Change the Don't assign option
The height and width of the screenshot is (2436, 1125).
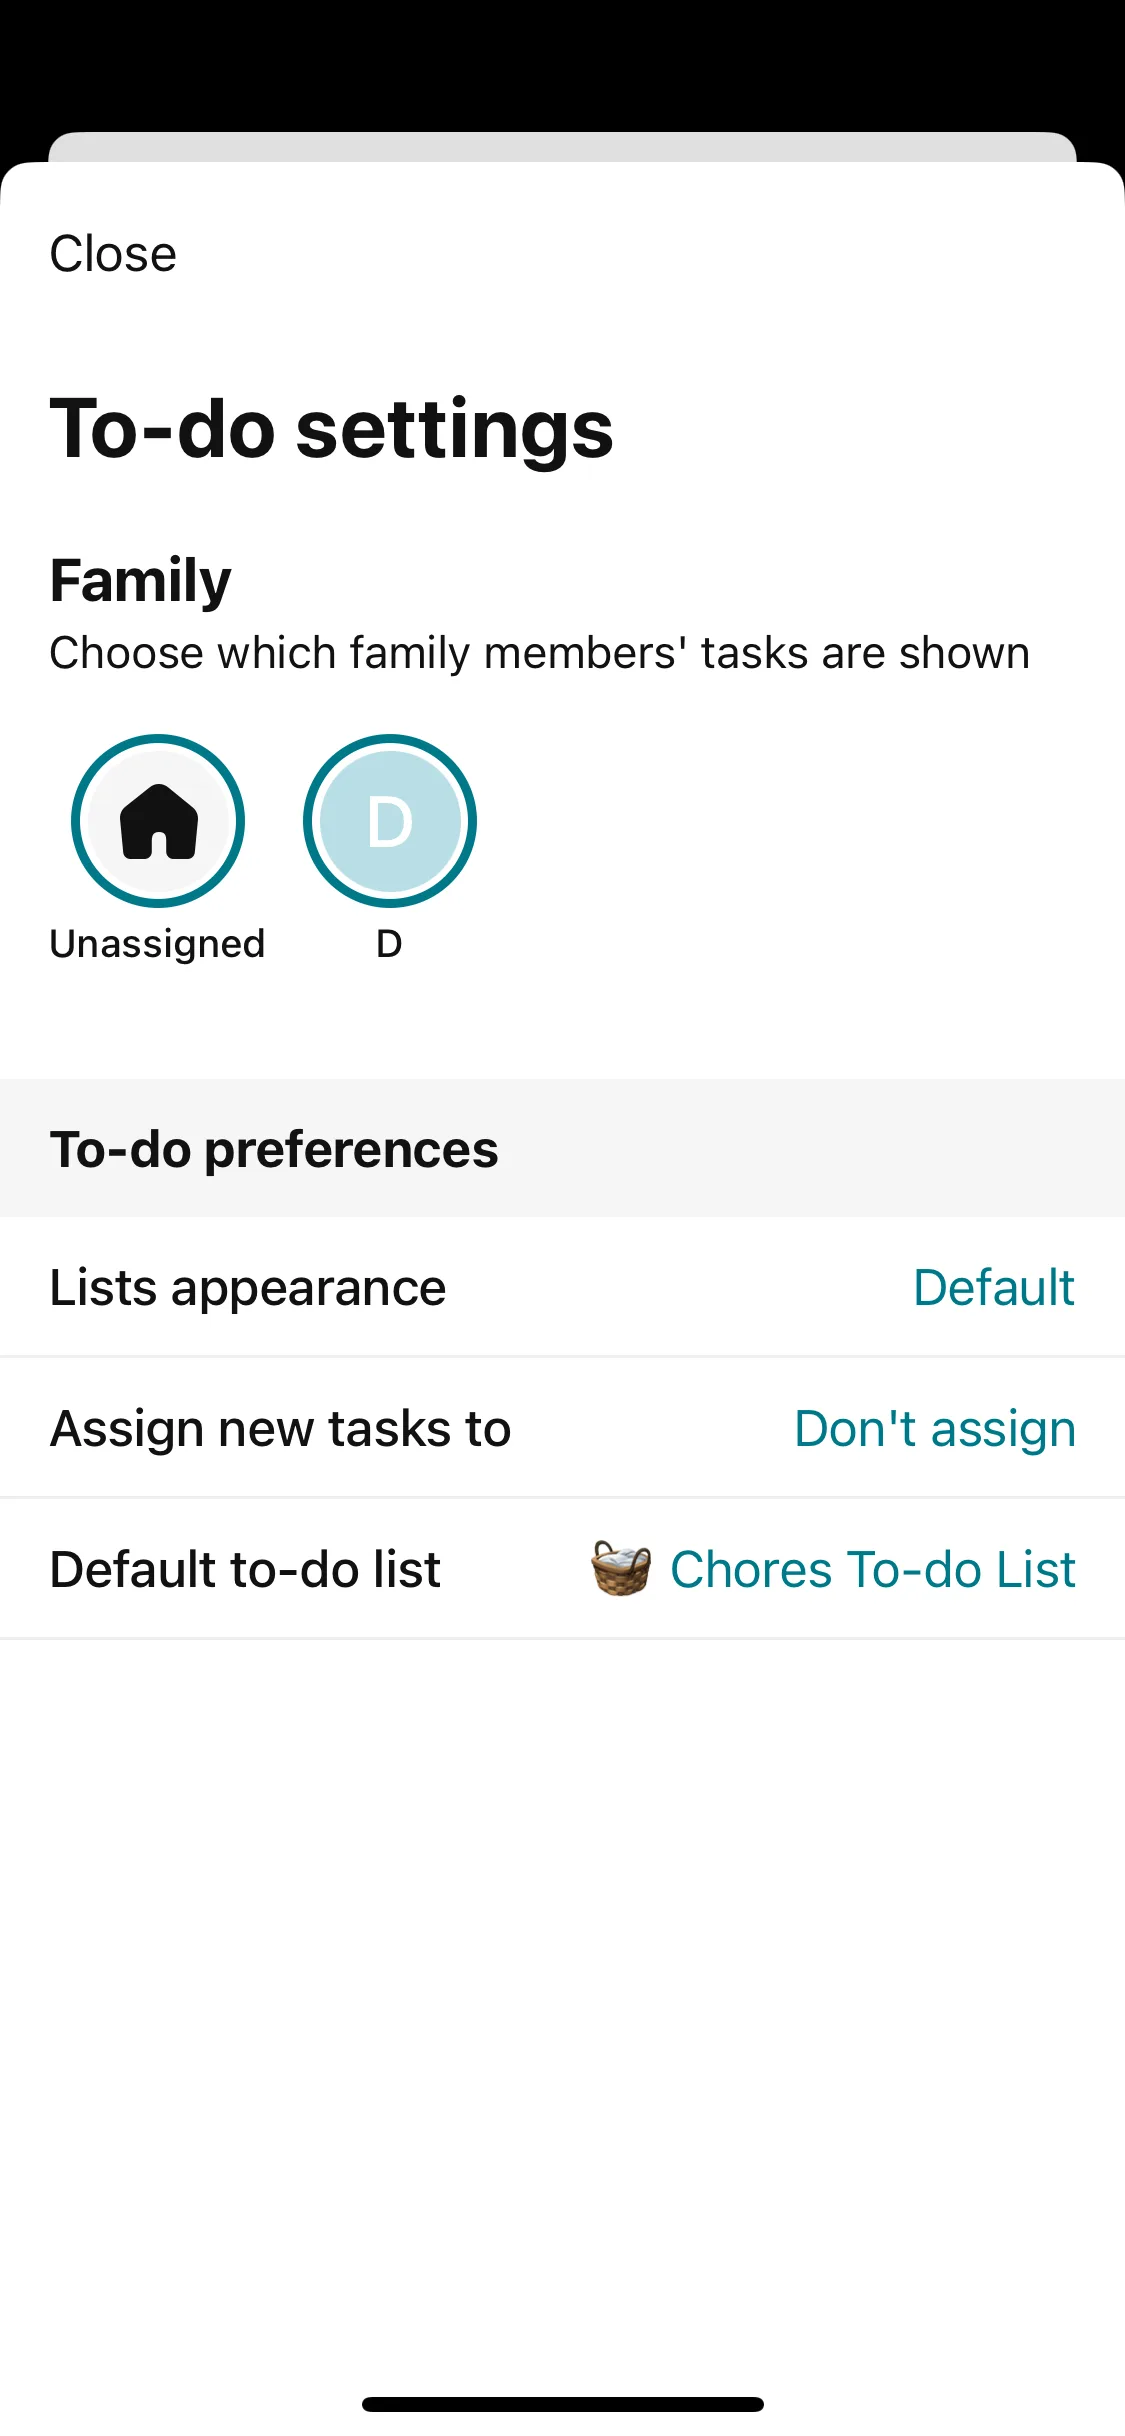coord(934,1428)
